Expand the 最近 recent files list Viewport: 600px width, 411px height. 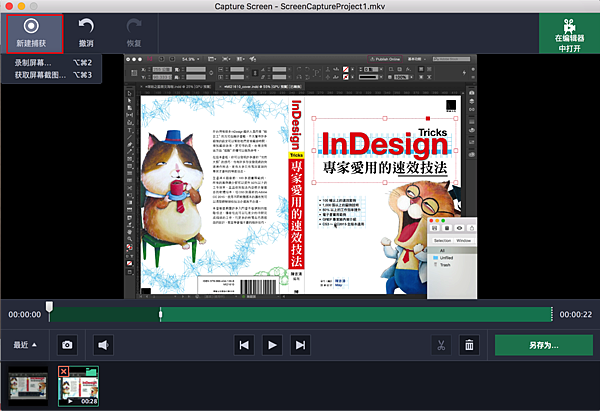pyautogui.click(x=26, y=345)
